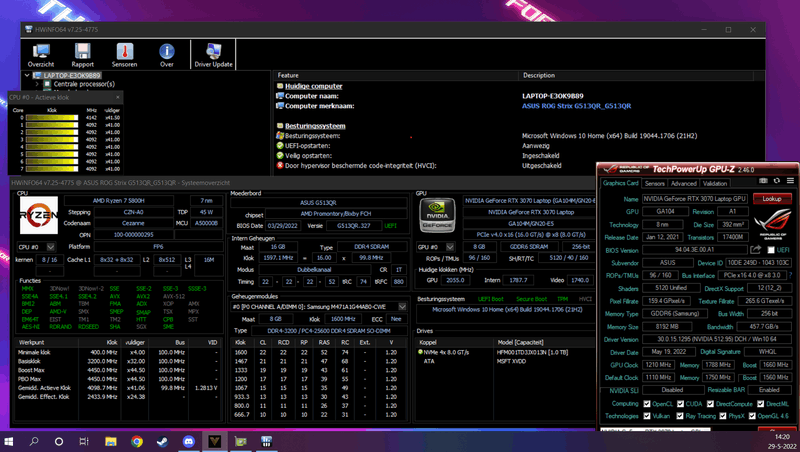This screenshot has height=452, width=800.
Task: Click the NVIDIA GeForce logo
Action: 437,215
